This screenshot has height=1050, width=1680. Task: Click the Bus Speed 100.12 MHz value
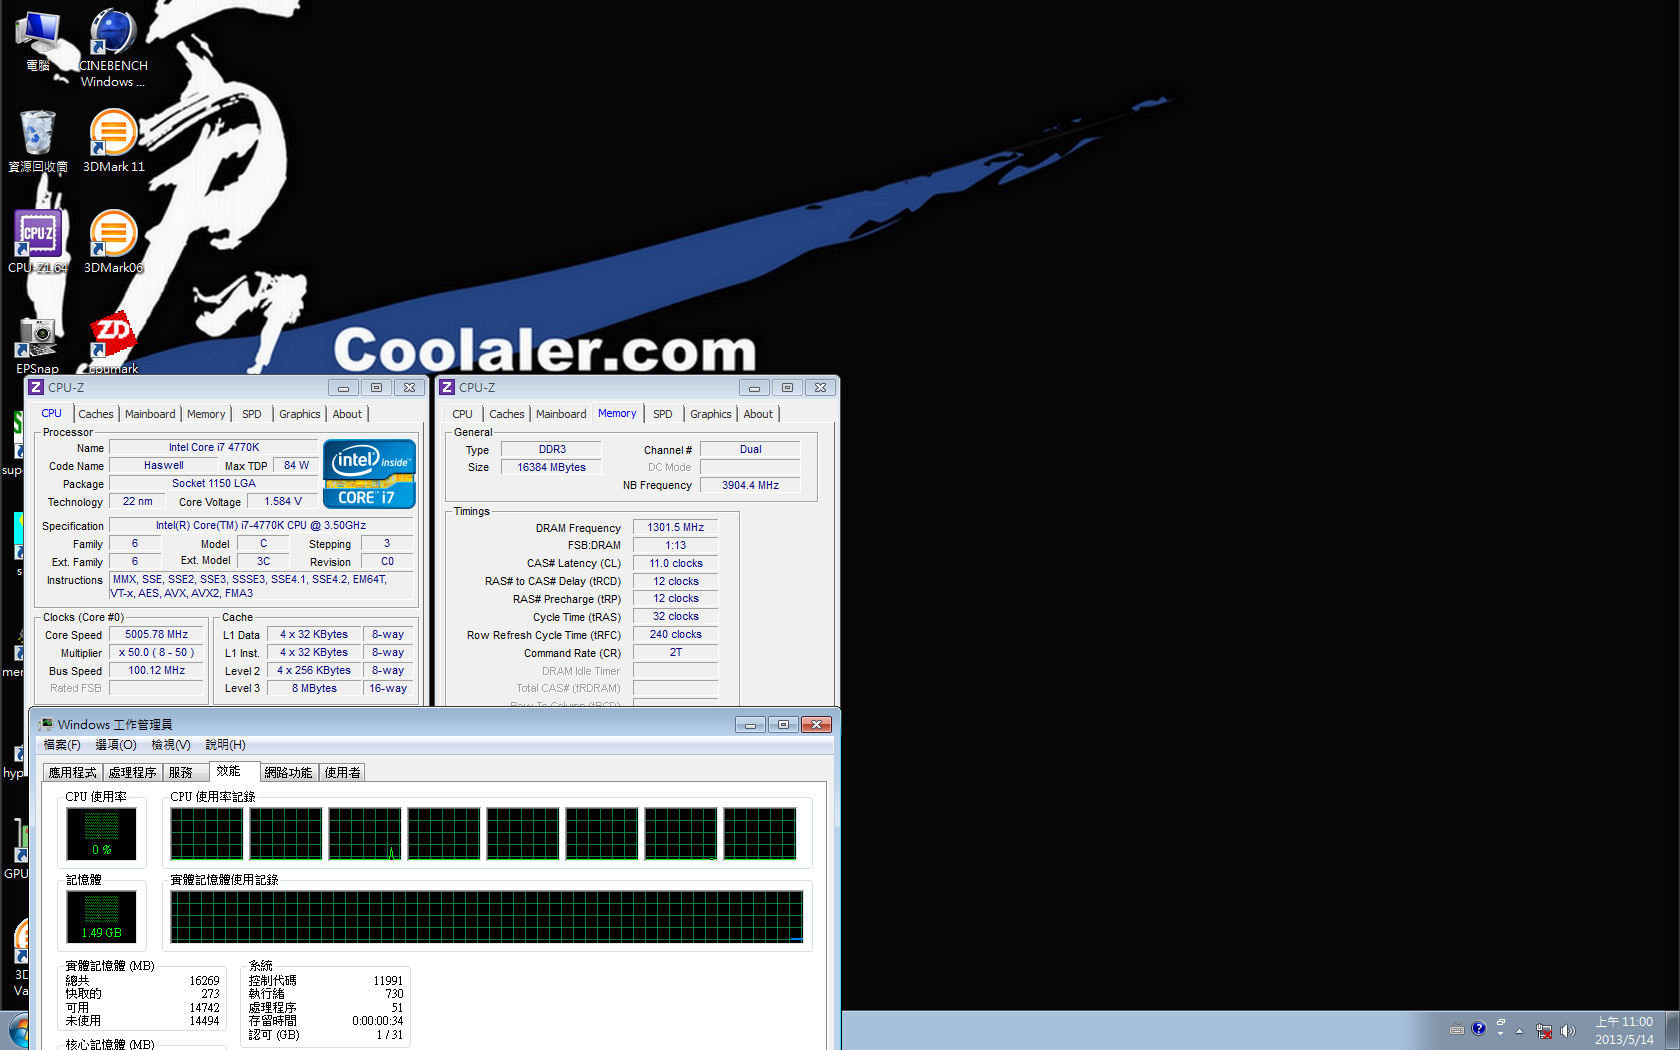pos(156,670)
